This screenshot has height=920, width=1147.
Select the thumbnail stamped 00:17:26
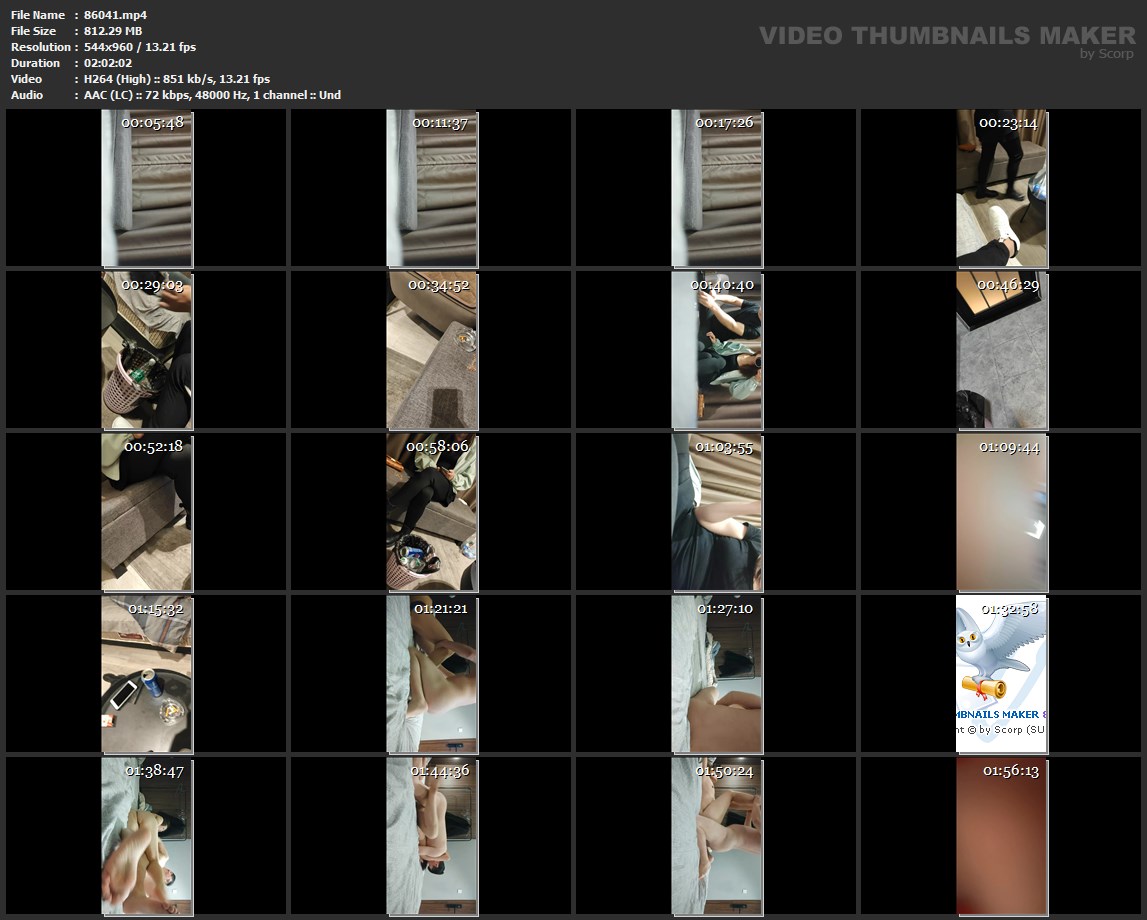click(717, 189)
